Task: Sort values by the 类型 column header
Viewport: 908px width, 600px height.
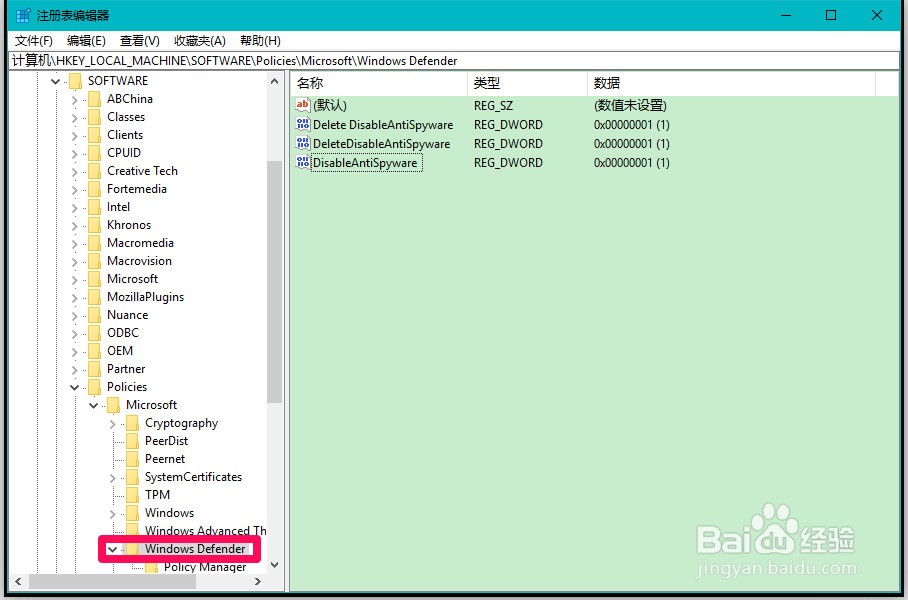Action: pos(528,83)
